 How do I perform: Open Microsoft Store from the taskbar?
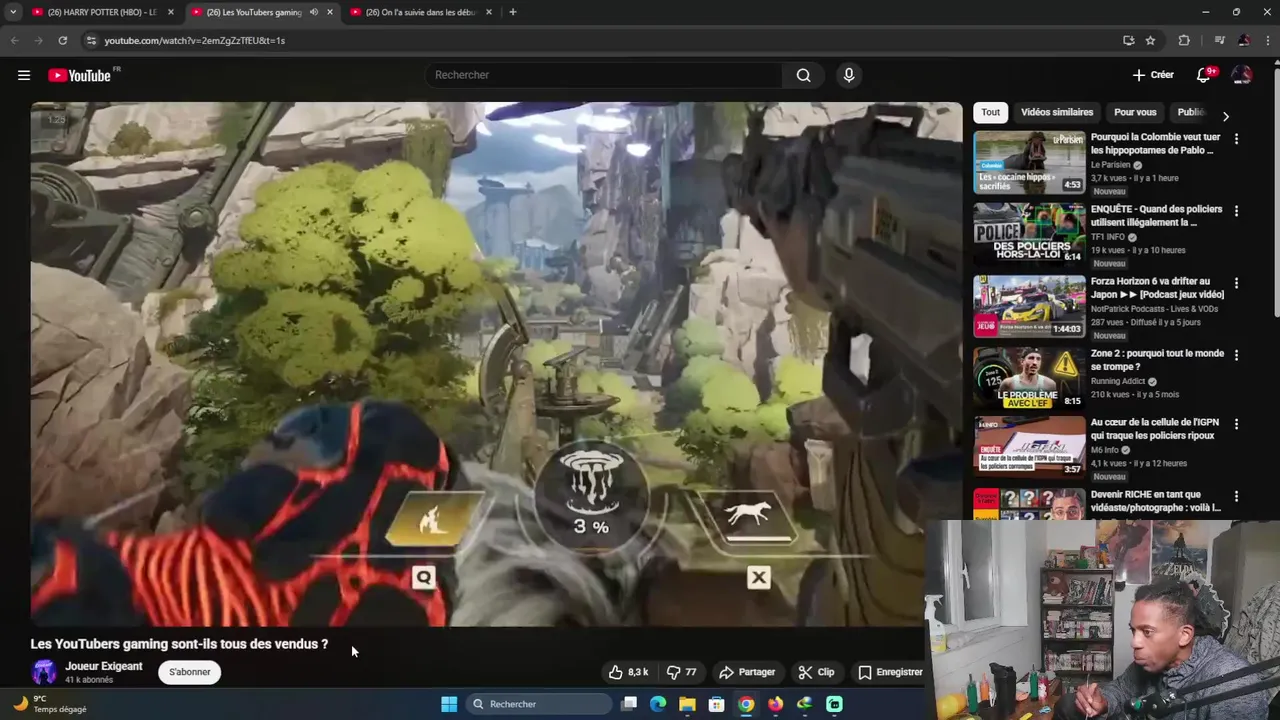[x=716, y=704]
